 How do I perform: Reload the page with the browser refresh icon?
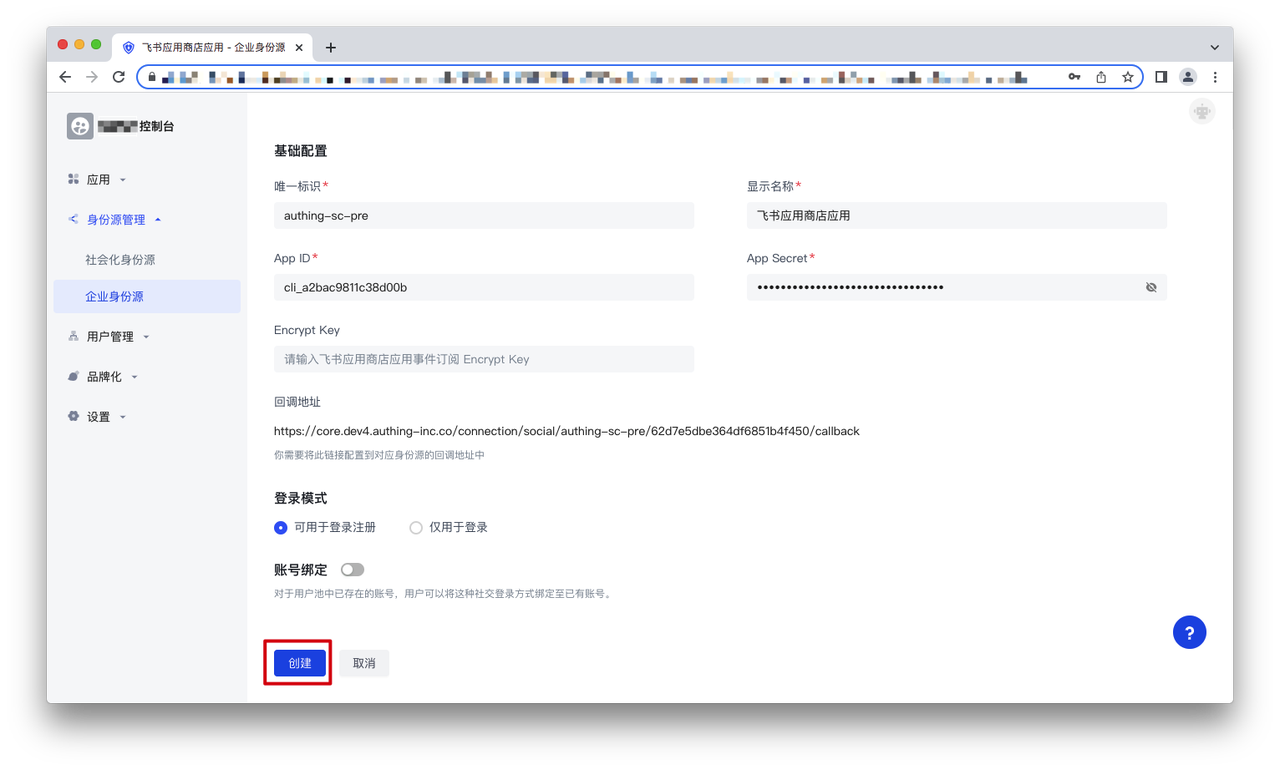(x=118, y=77)
